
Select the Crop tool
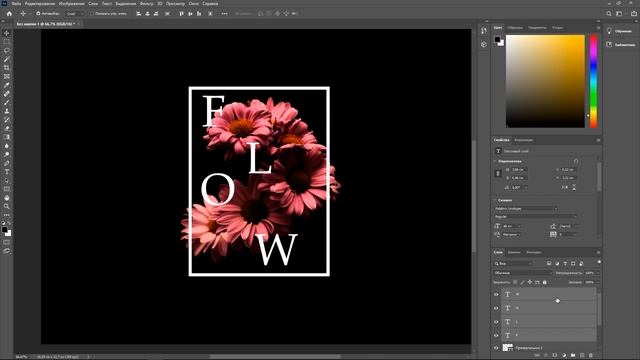pyautogui.click(x=7, y=68)
